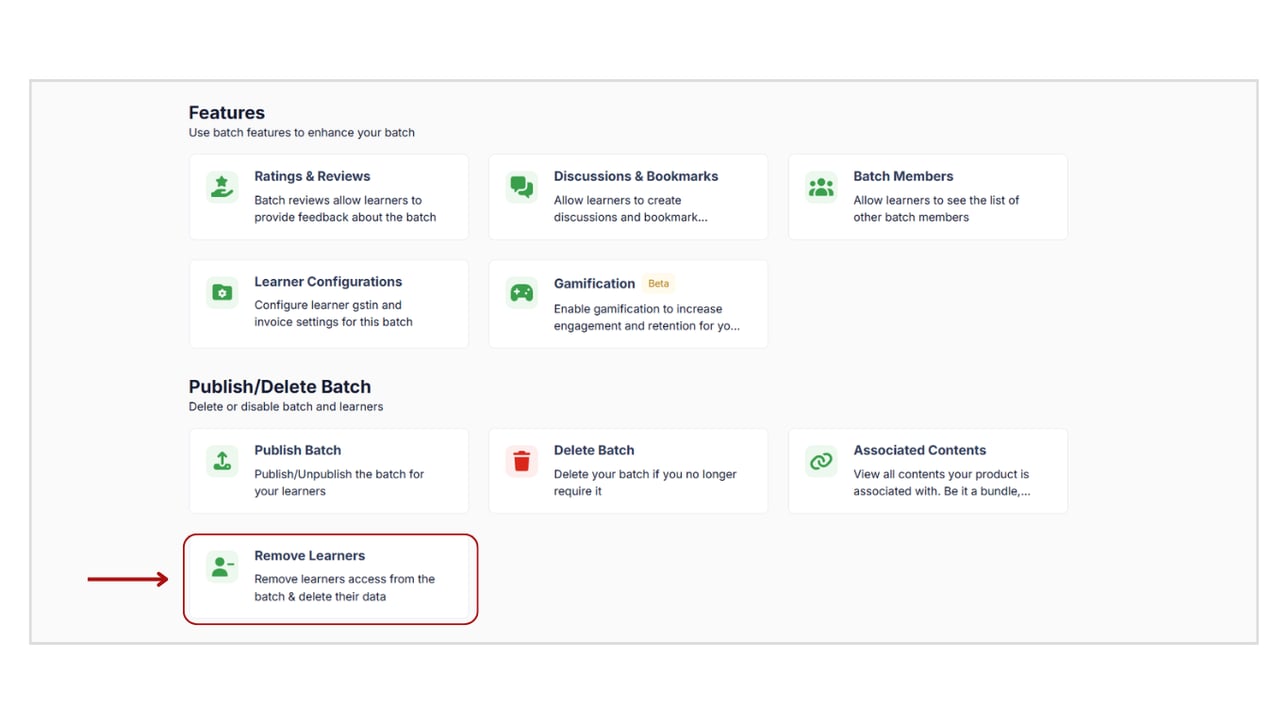Image resolution: width=1288 pixels, height=724 pixels.
Task: Click the Remove Learners user-minus icon
Action: pos(222,567)
